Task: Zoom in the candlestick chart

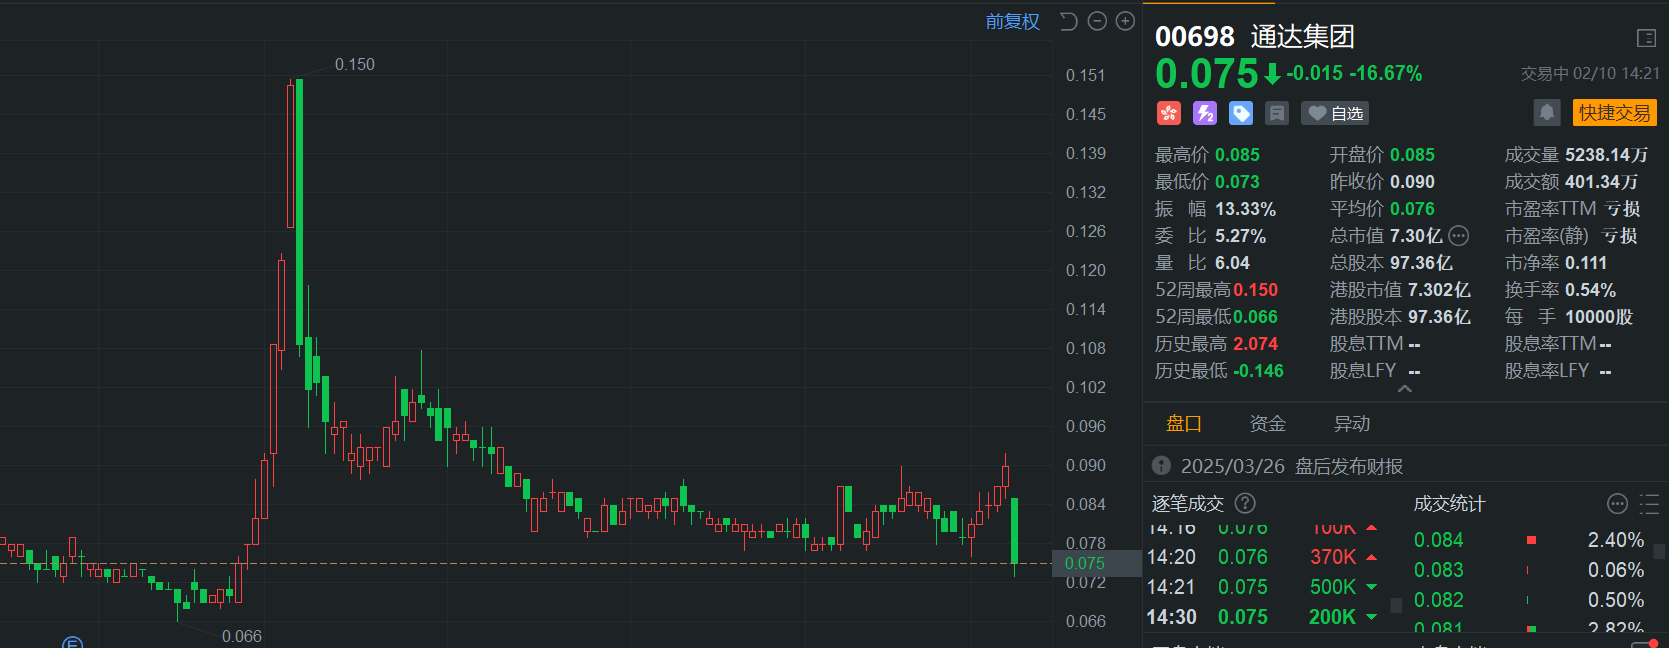Action: pos(1125,21)
